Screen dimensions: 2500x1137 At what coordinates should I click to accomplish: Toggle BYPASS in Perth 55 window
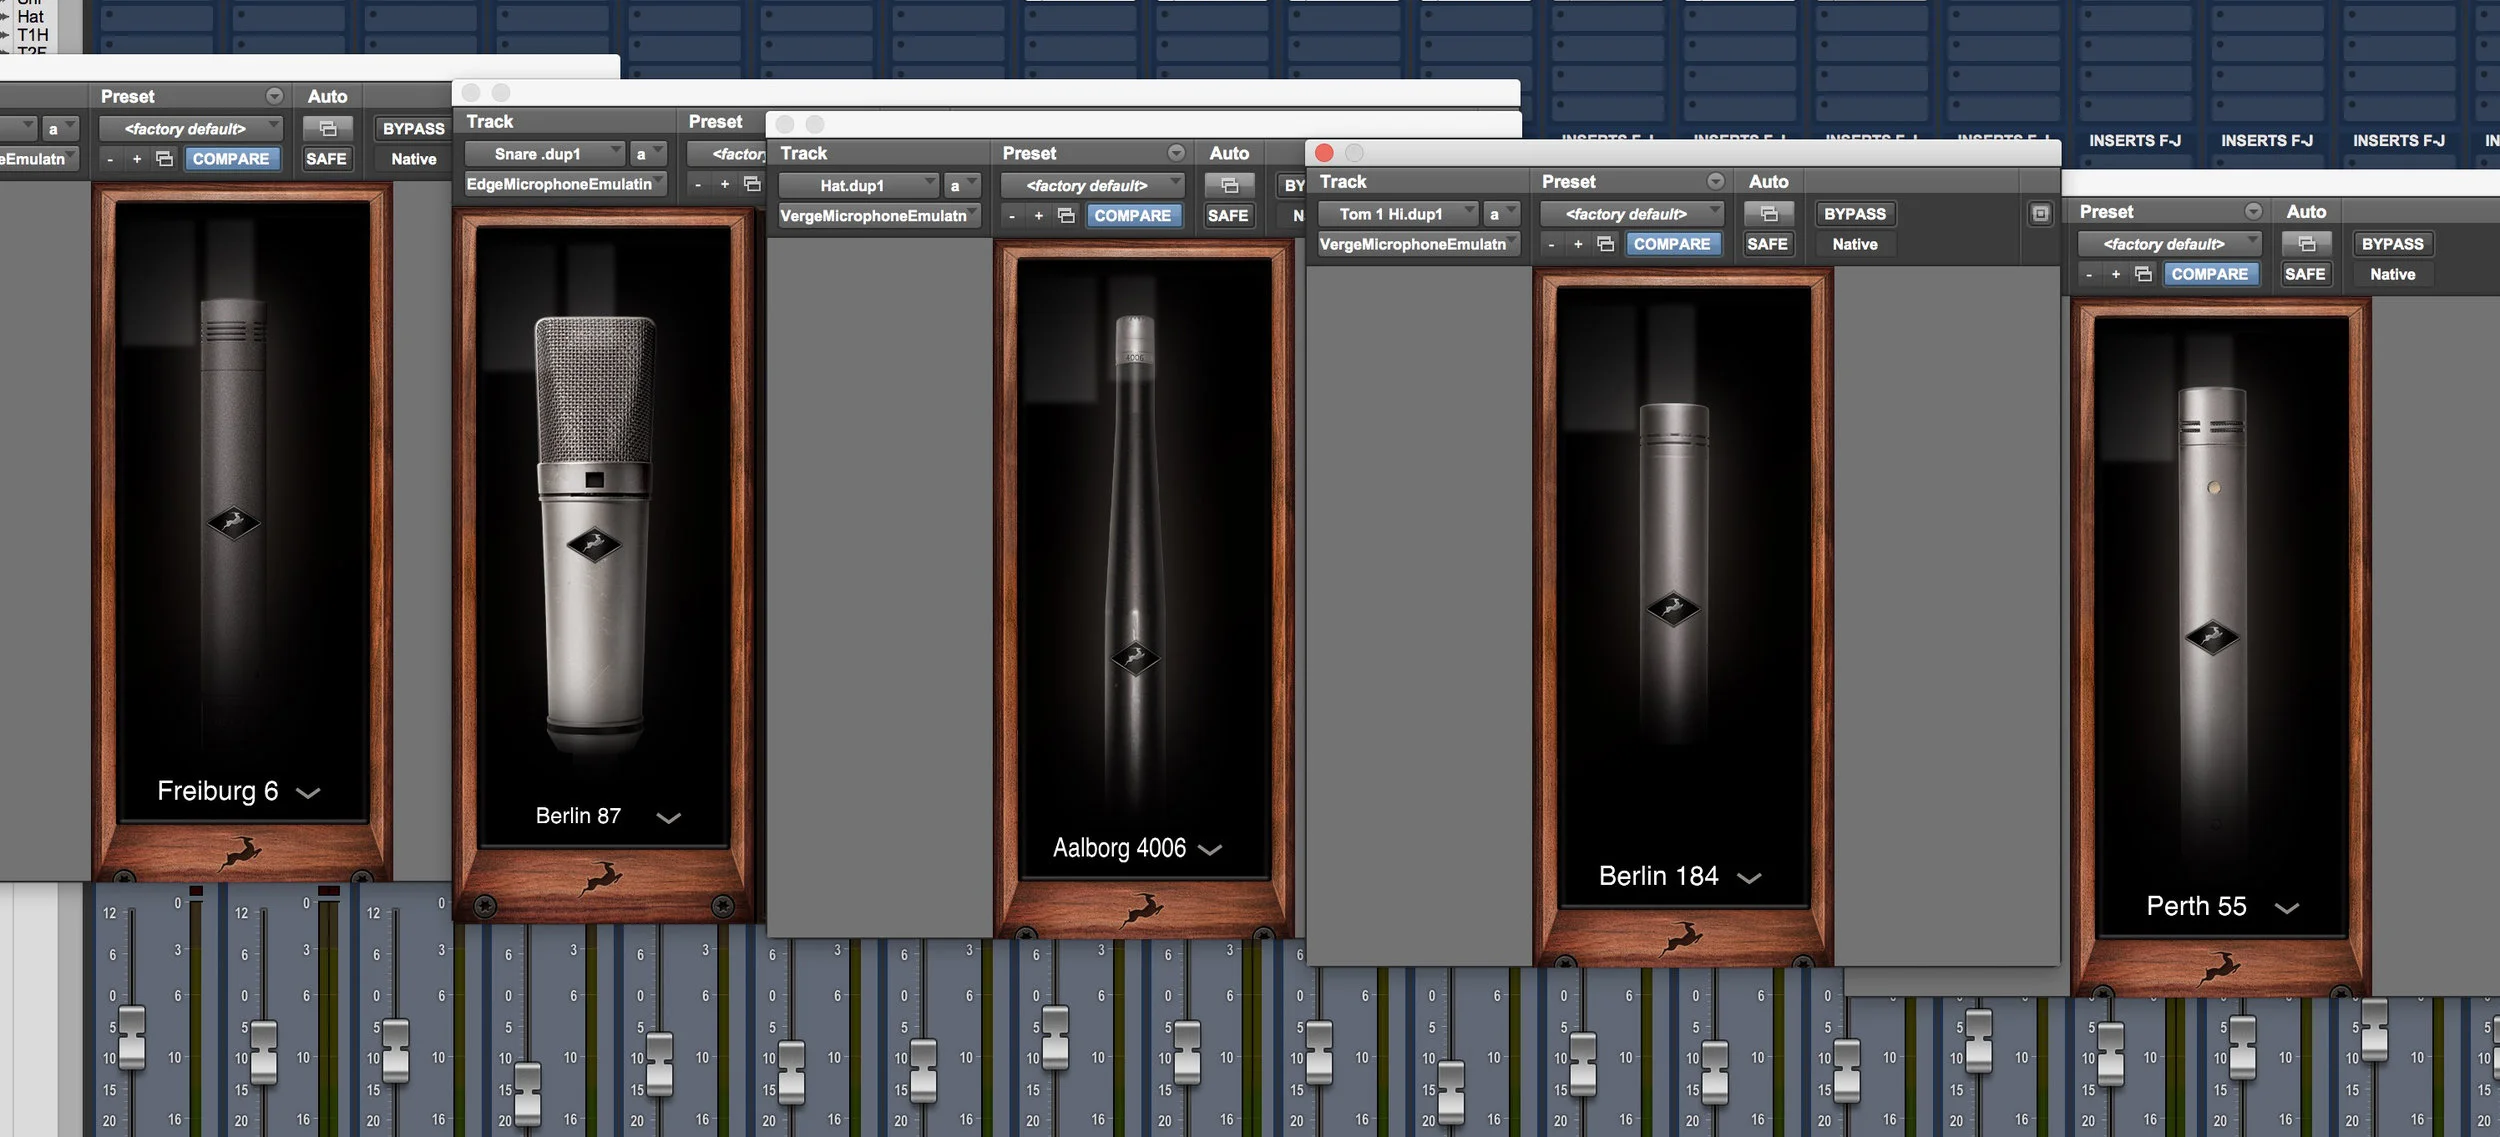pos(2393,243)
